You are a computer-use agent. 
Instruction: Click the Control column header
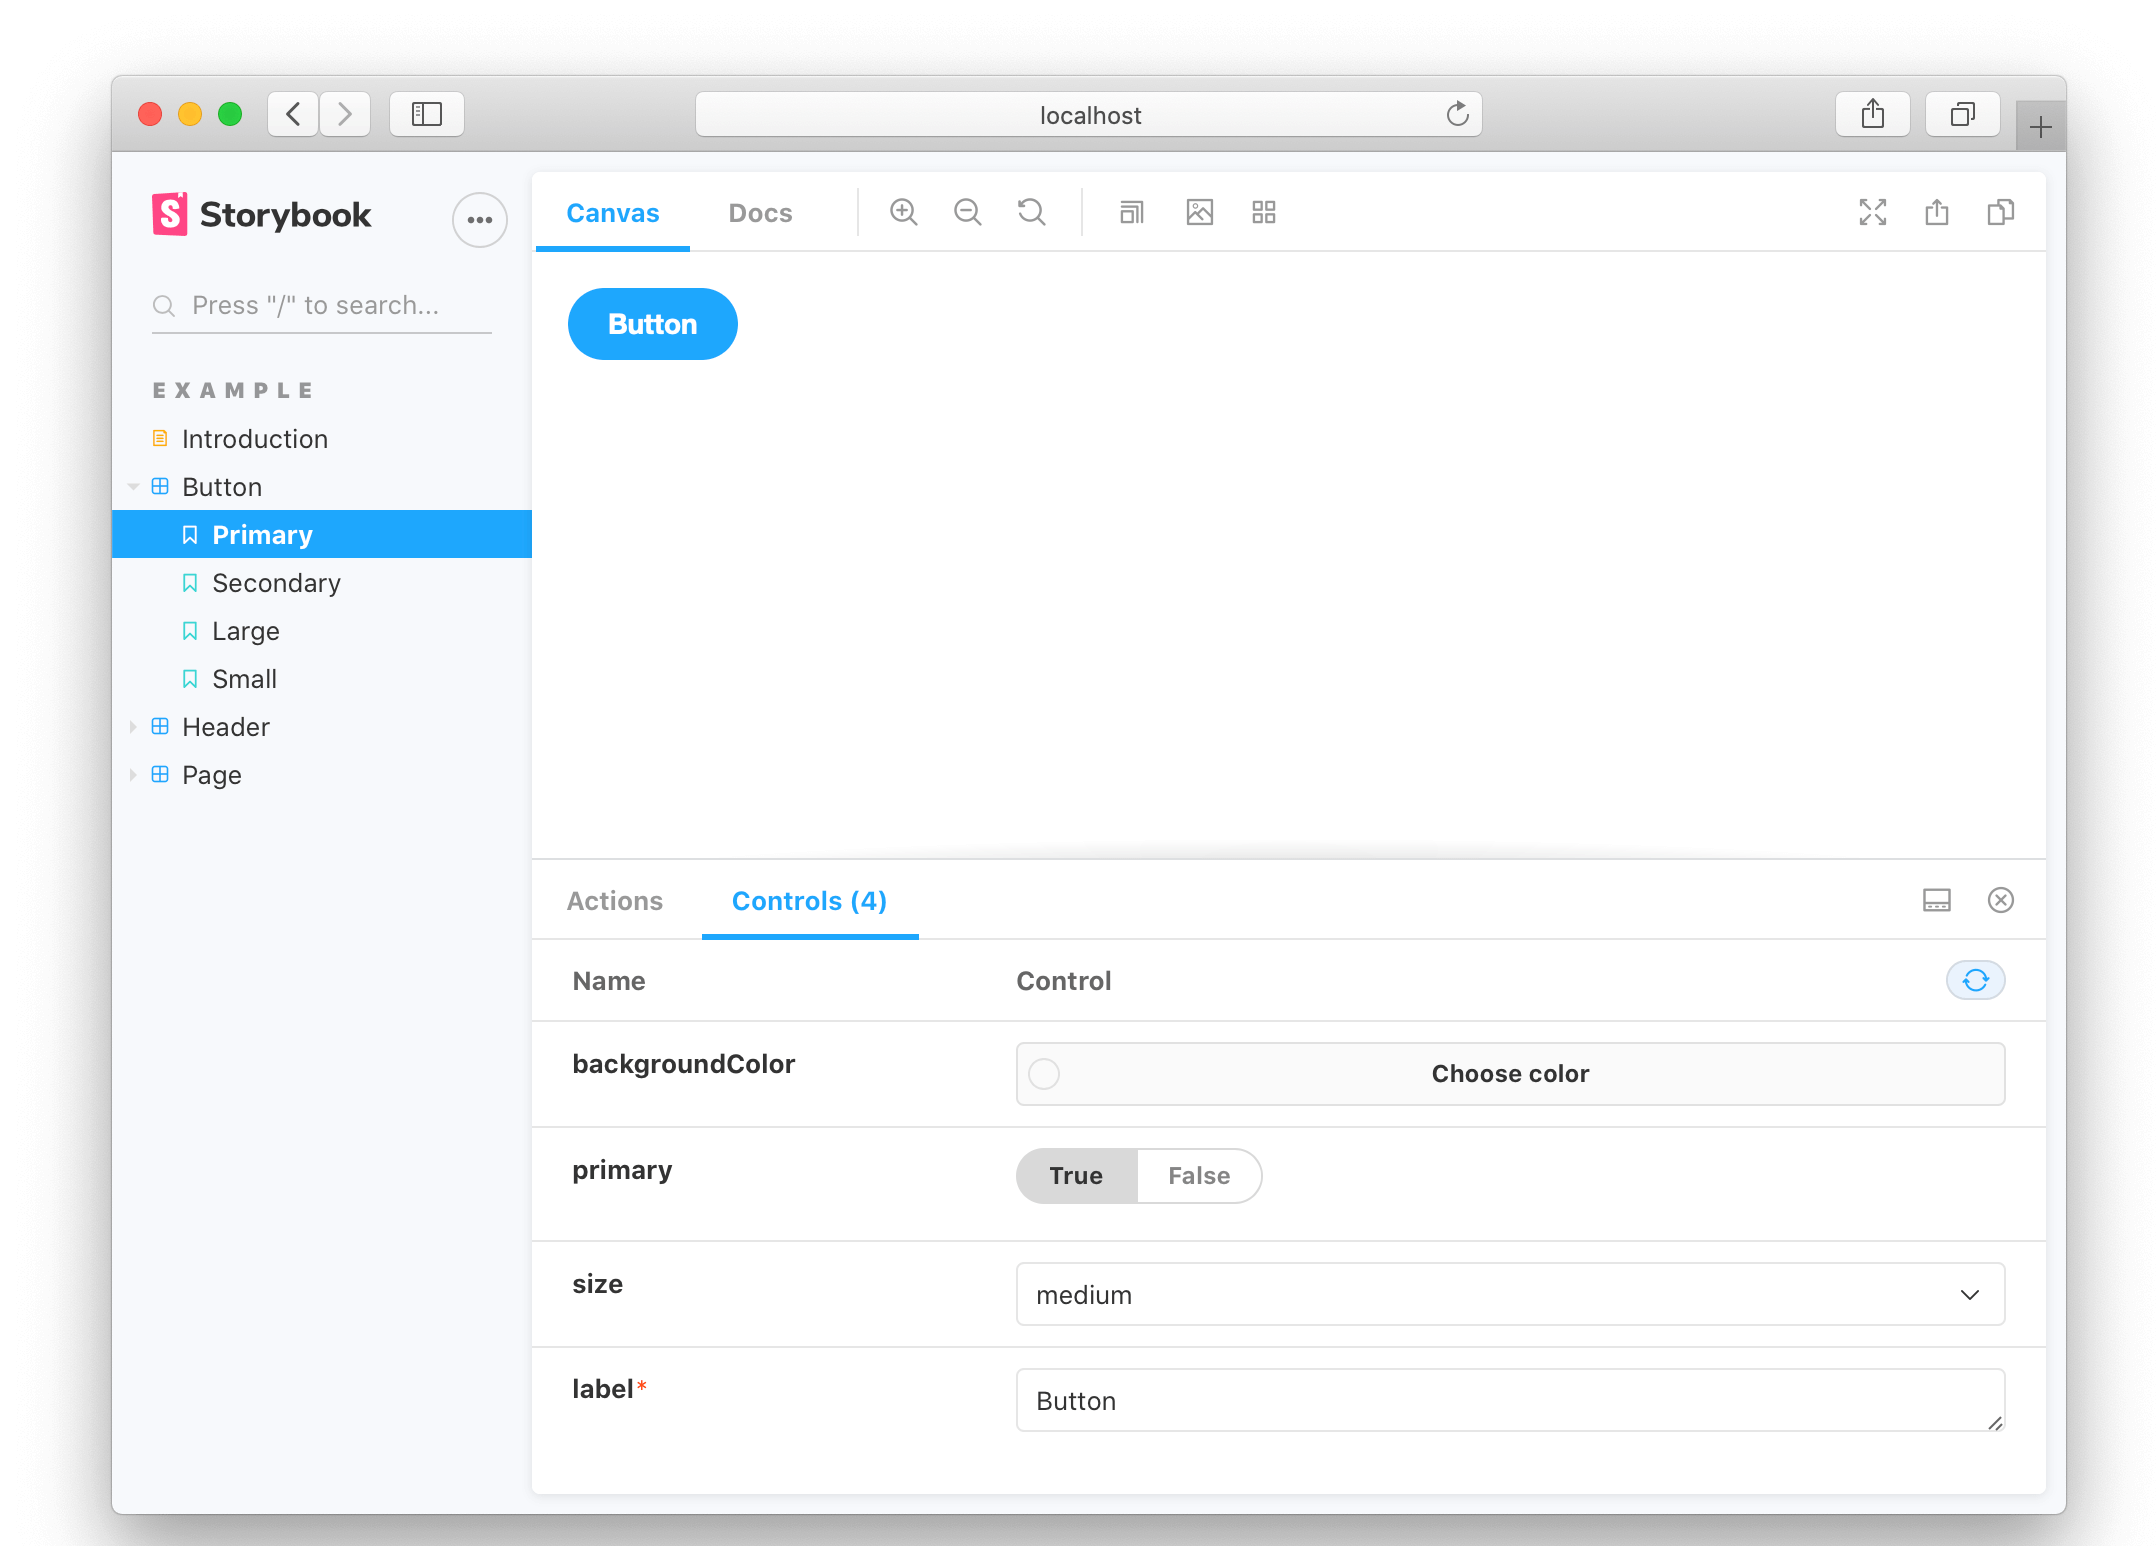[1064, 981]
